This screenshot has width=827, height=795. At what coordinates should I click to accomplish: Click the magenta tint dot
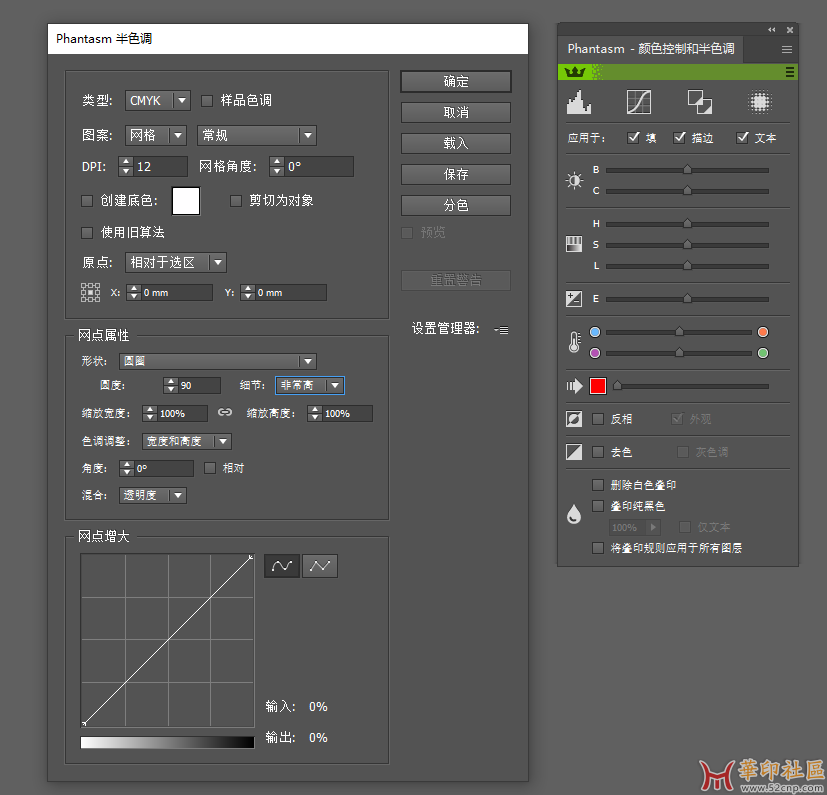point(595,353)
